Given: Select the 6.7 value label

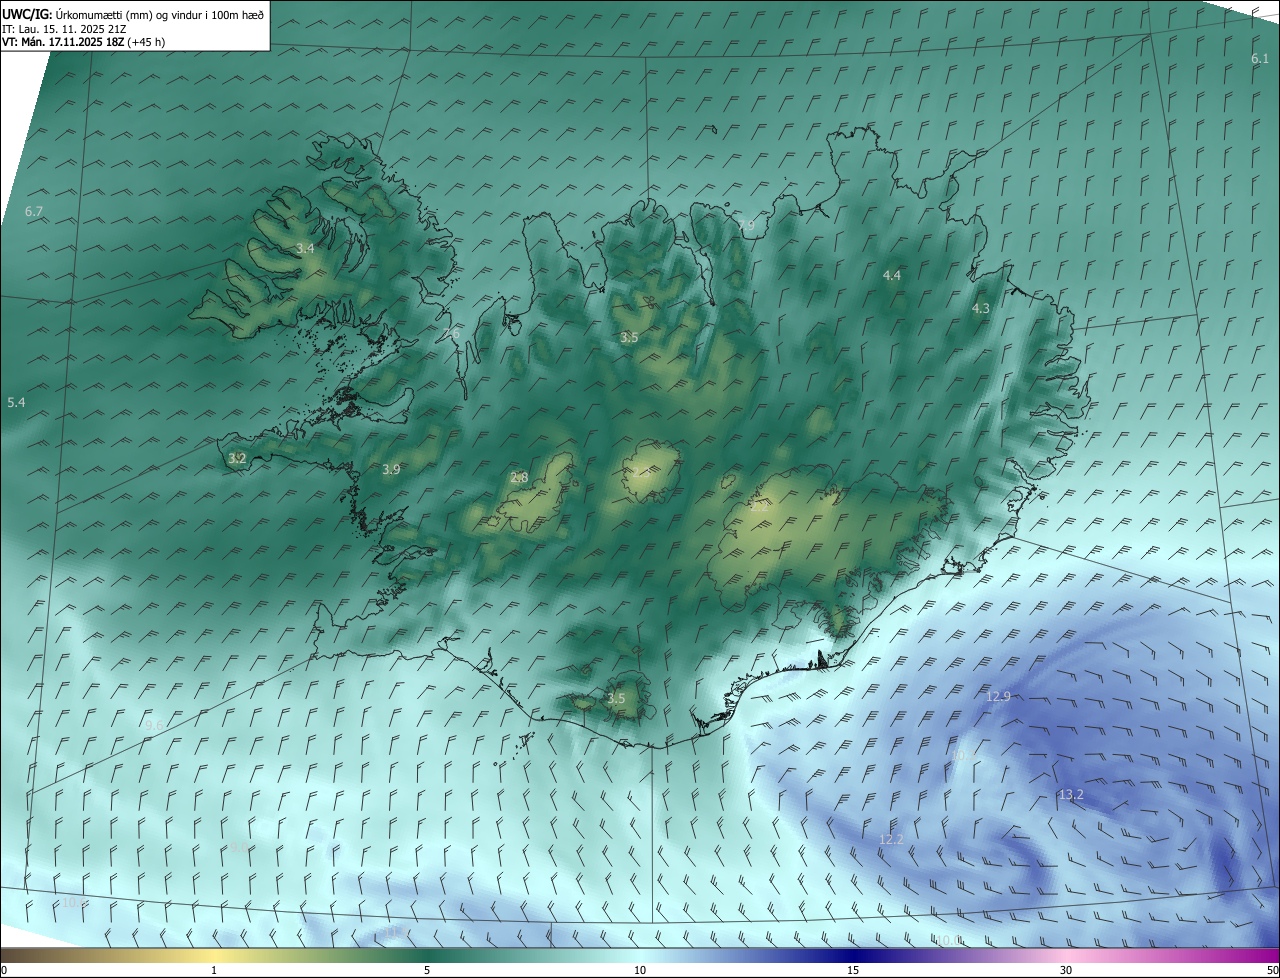Looking at the screenshot, I should 34,212.
